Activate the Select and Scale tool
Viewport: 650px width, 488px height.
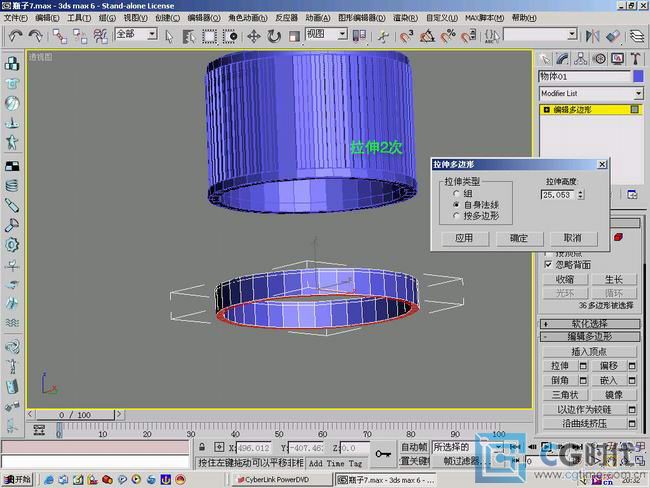294,36
